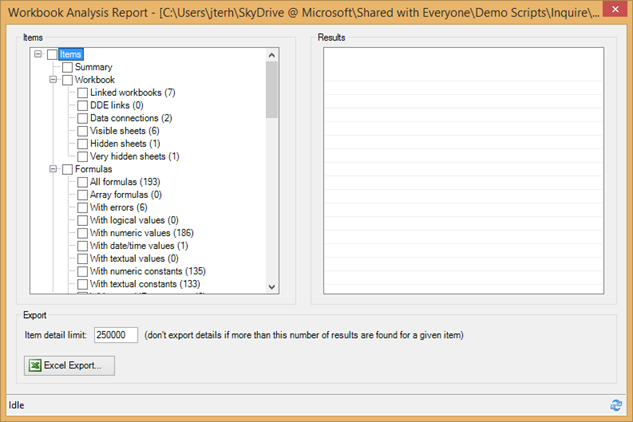This screenshot has height=422, width=633.
Task: Collapse the Items root node
Action: 38,54
